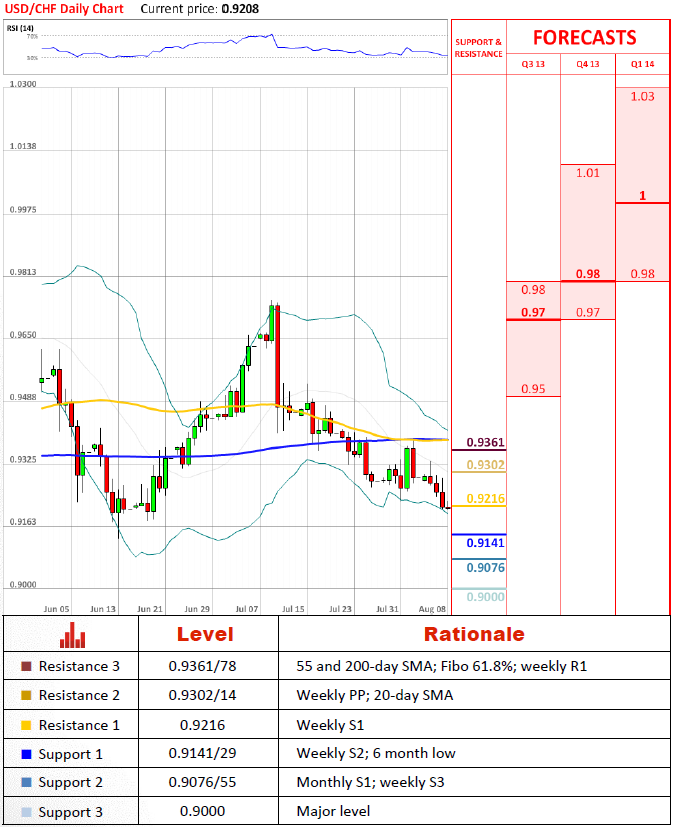Click the 0.98 value in Q1 14 column
This screenshot has width=674, height=827.
tap(642, 274)
